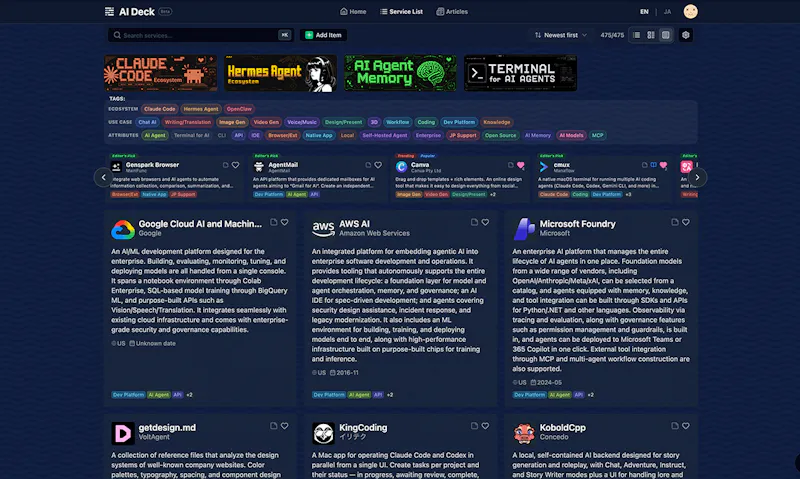
Task: Open the Hermes Agent Ecosystem banner
Action: click(x=281, y=73)
